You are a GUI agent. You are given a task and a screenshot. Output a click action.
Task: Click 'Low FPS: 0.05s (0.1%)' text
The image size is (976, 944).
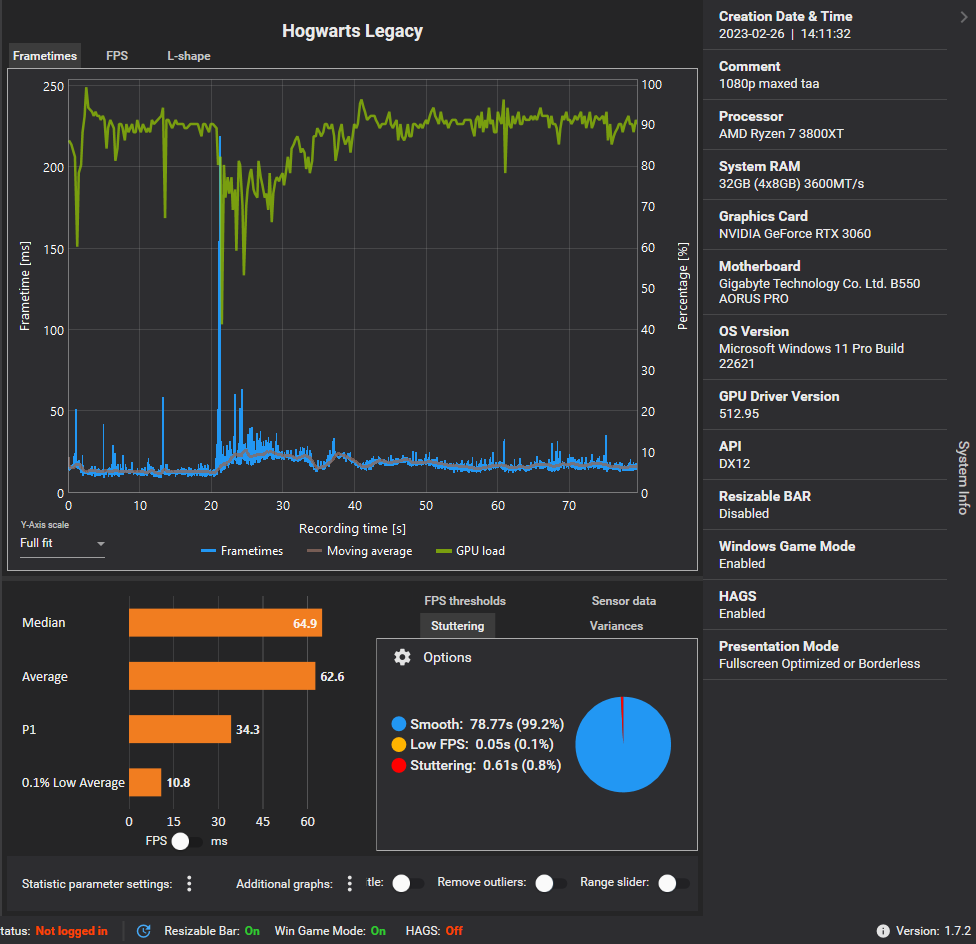click(x=482, y=744)
